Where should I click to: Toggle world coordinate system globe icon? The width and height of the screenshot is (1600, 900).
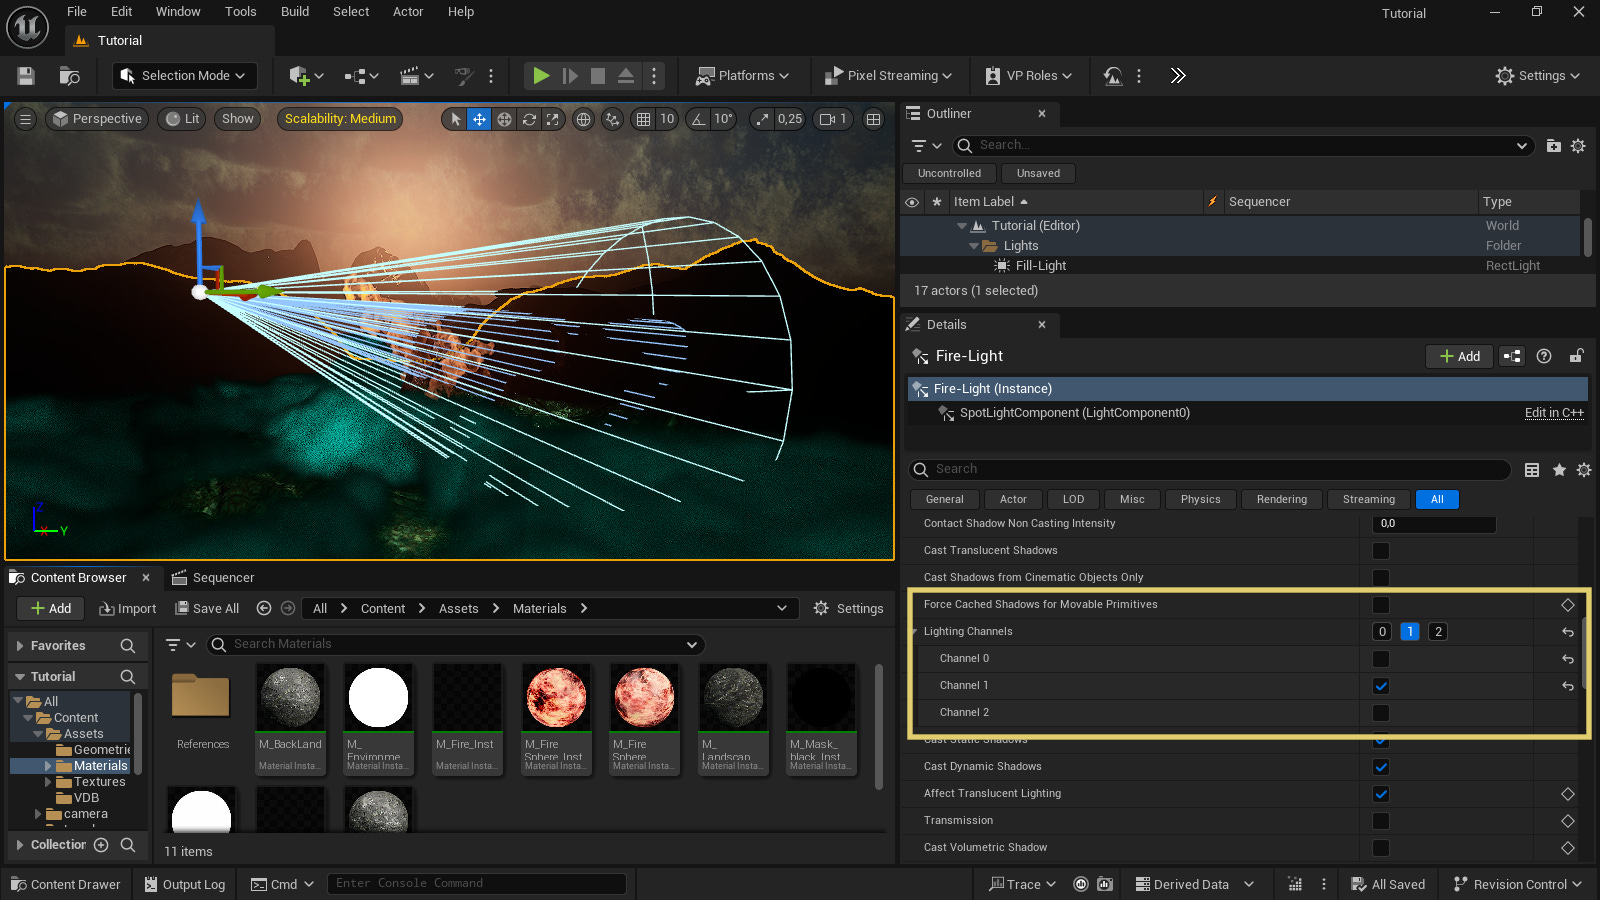point(584,119)
